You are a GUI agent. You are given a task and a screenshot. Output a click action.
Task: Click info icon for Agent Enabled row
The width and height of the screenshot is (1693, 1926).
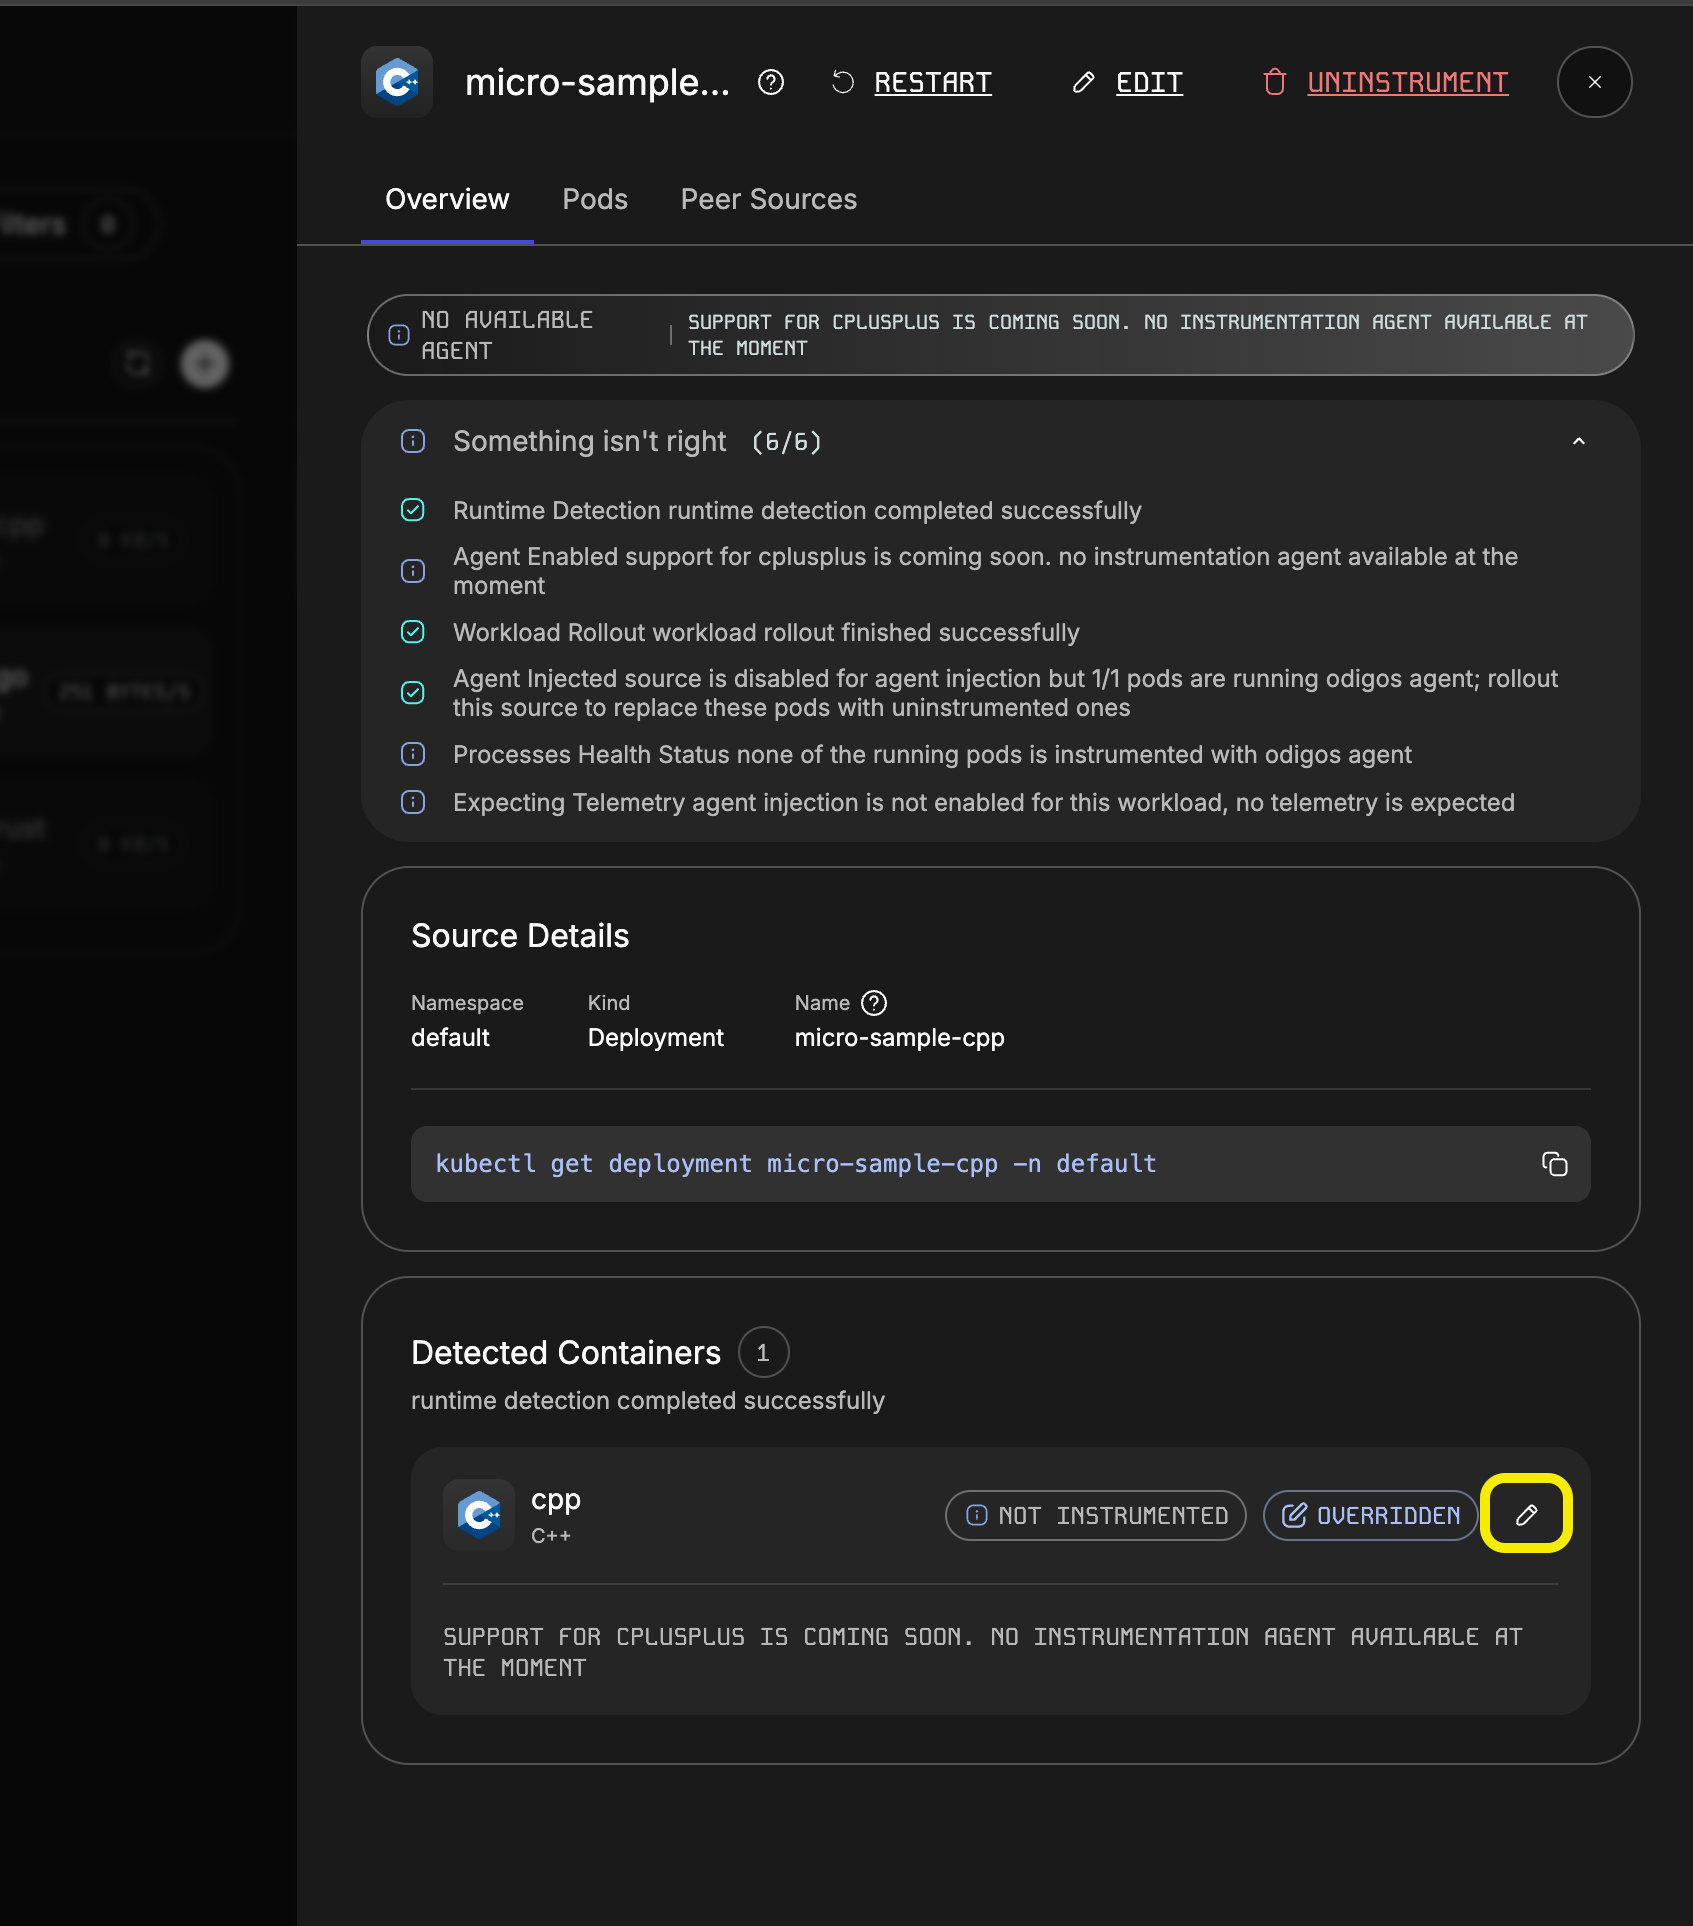tap(413, 571)
